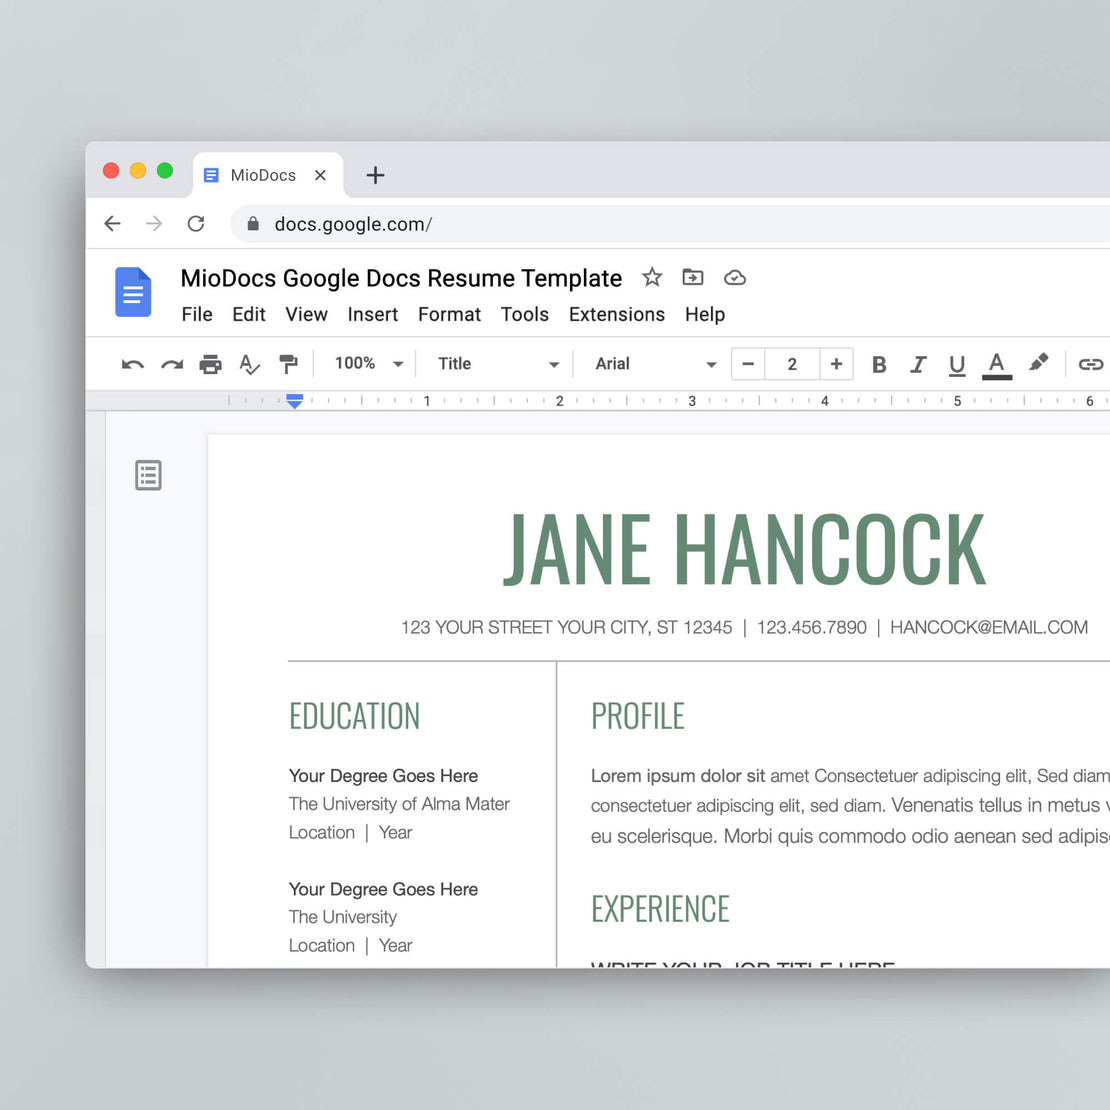This screenshot has width=1110, height=1110.
Task: Open the Print icon
Action: (x=210, y=364)
